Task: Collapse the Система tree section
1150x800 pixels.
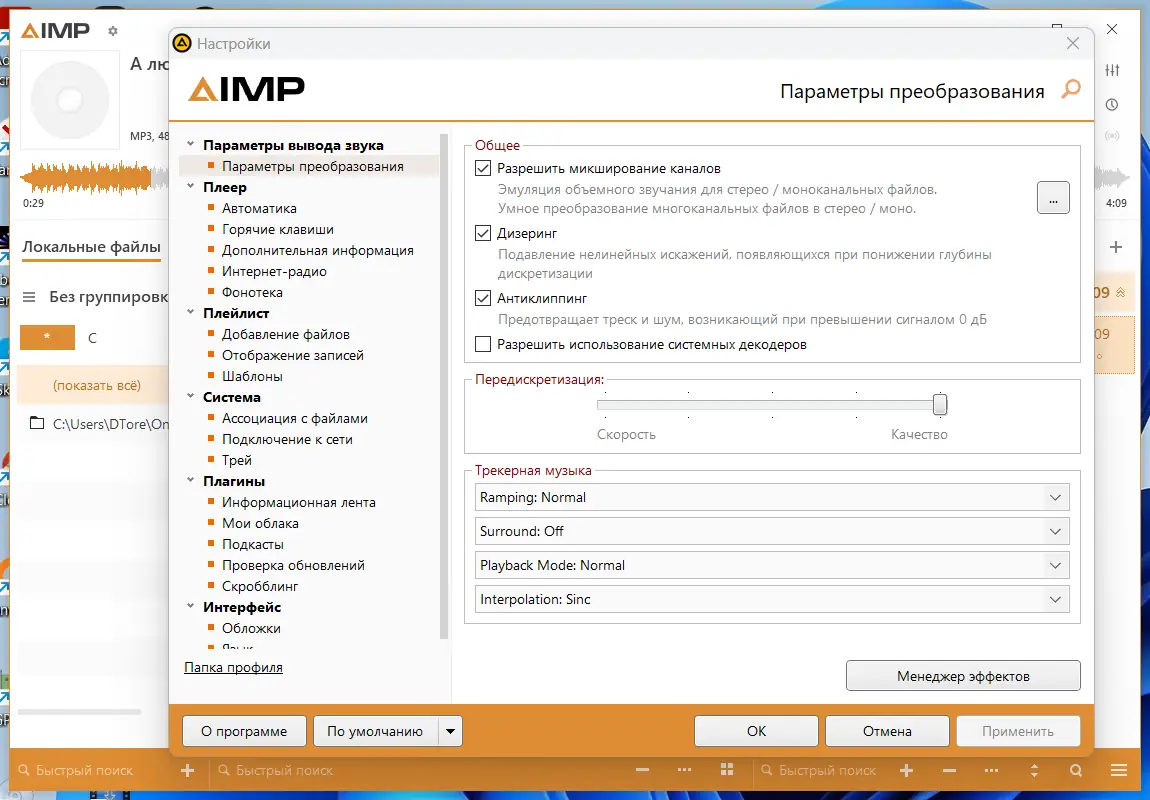Action: point(191,396)
